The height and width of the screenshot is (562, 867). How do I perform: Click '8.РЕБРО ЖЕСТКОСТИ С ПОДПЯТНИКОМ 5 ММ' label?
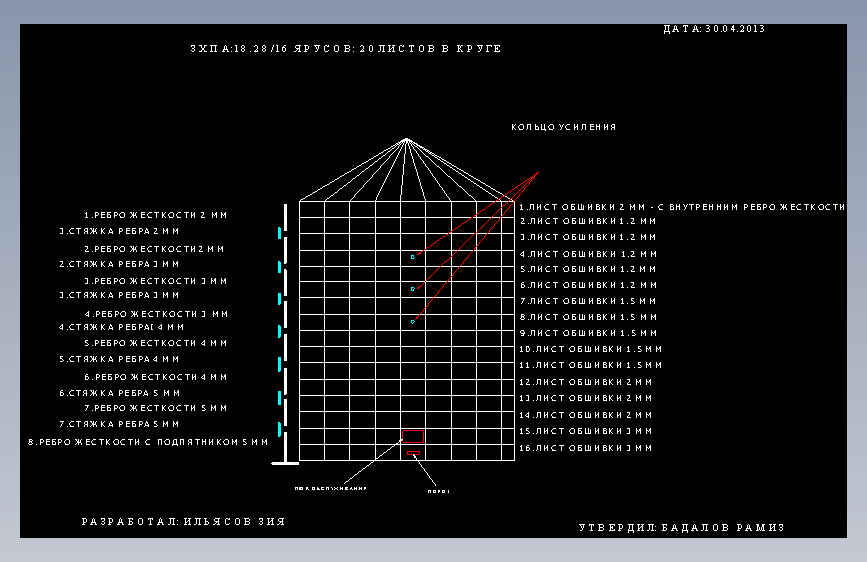point(148,443)
